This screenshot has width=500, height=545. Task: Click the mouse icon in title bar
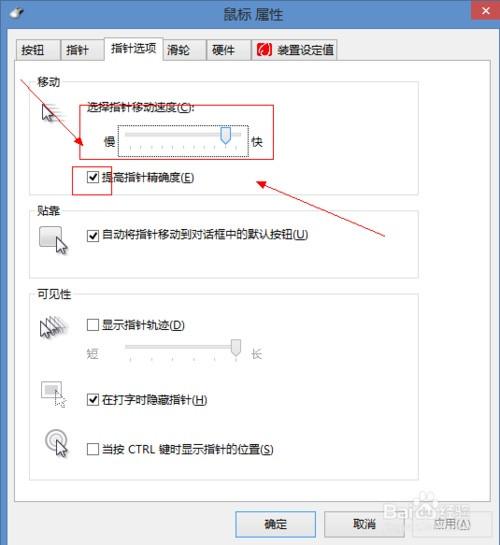(x=16, y=13)
